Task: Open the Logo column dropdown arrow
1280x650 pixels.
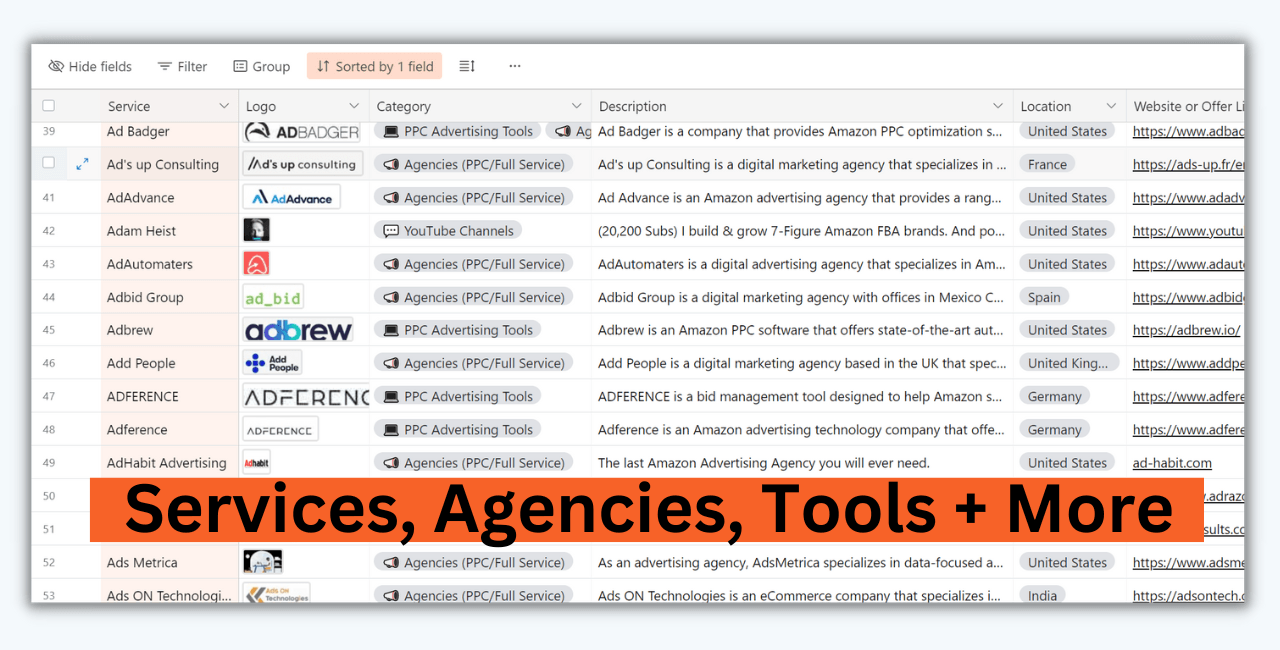Action: click(354, 106)
